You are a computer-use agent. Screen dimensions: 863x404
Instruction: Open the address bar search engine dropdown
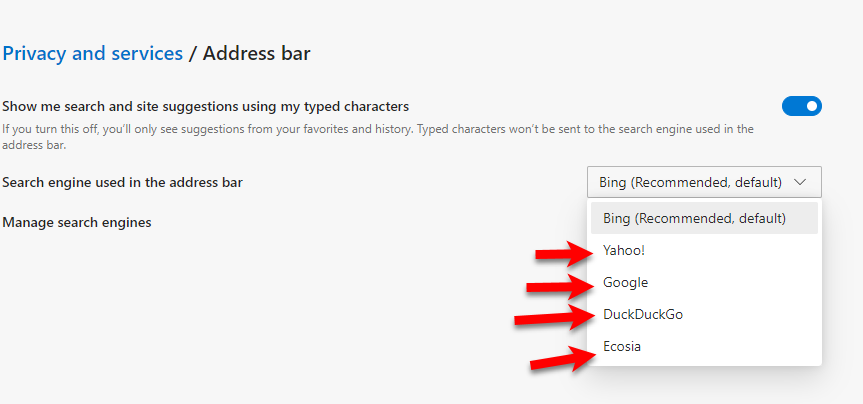tap(703, 182)
